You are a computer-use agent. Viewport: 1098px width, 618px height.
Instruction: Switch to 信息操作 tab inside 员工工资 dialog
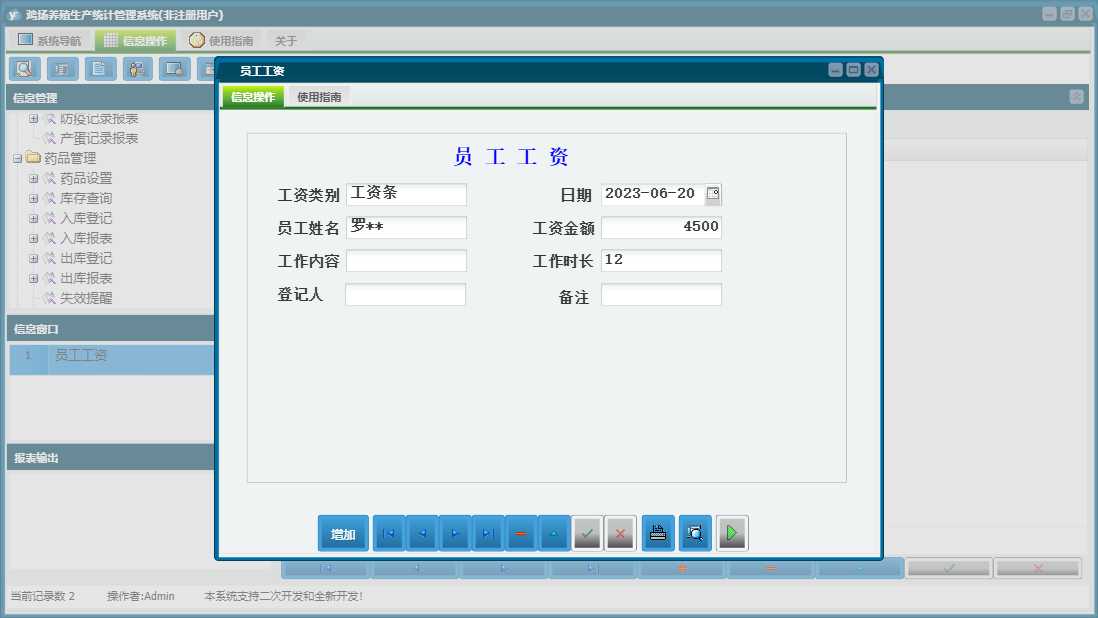[253, 97]
